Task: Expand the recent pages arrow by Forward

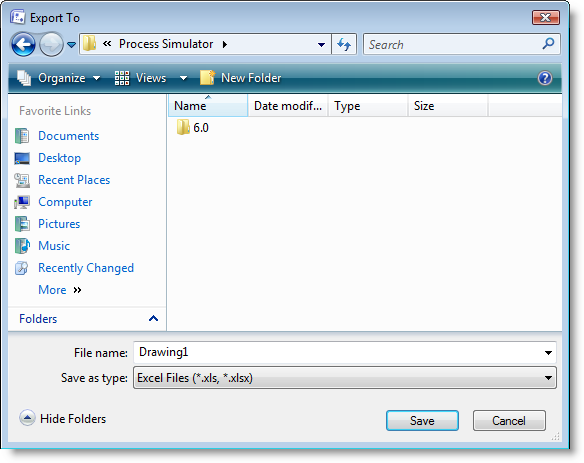Action: 72,45
